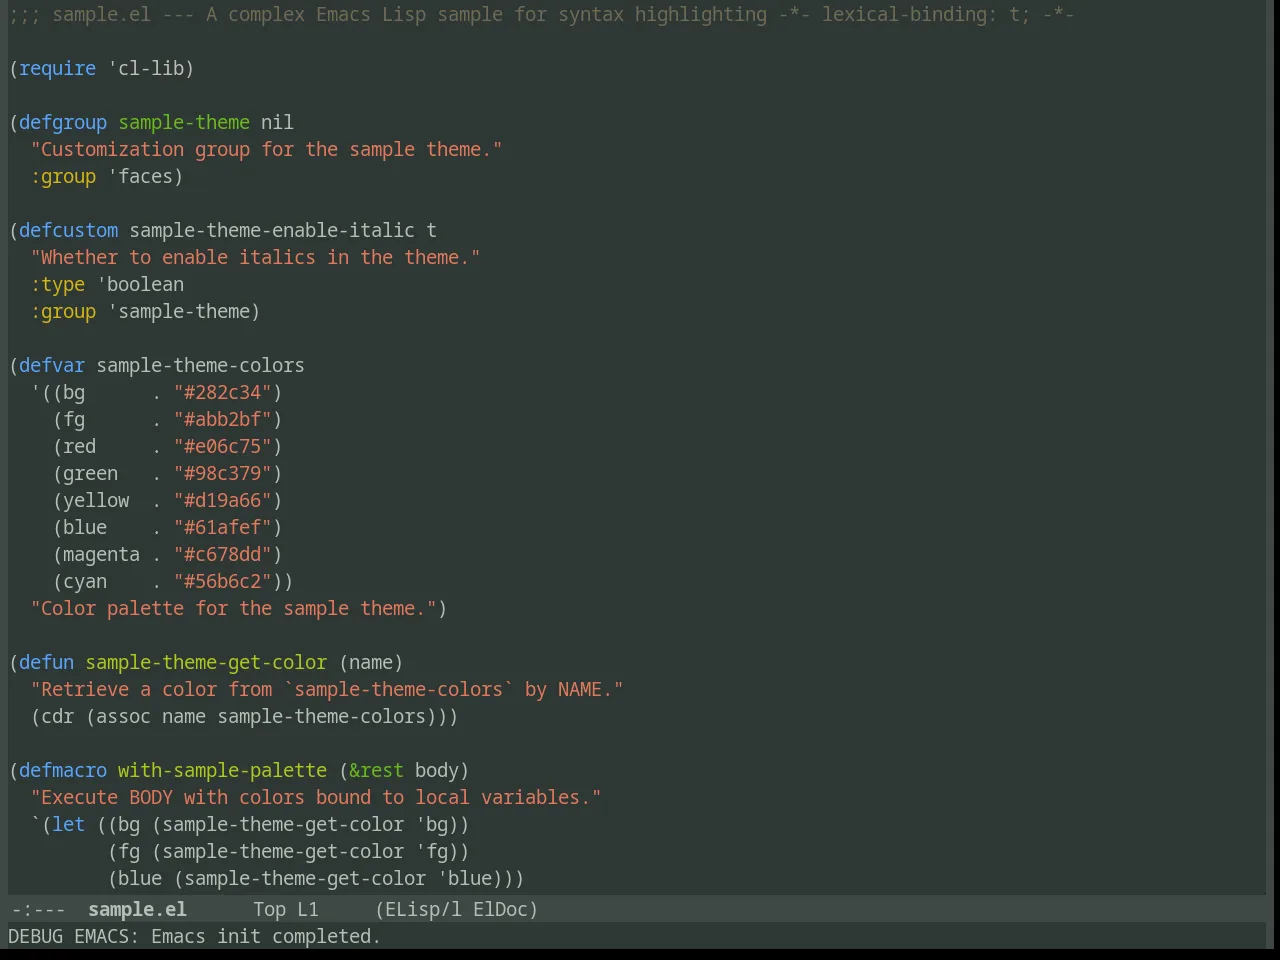The width and height of the screenshot is (1280, 960).
Task: Click the ':type' keyword
Action: [x=58, y=284]
